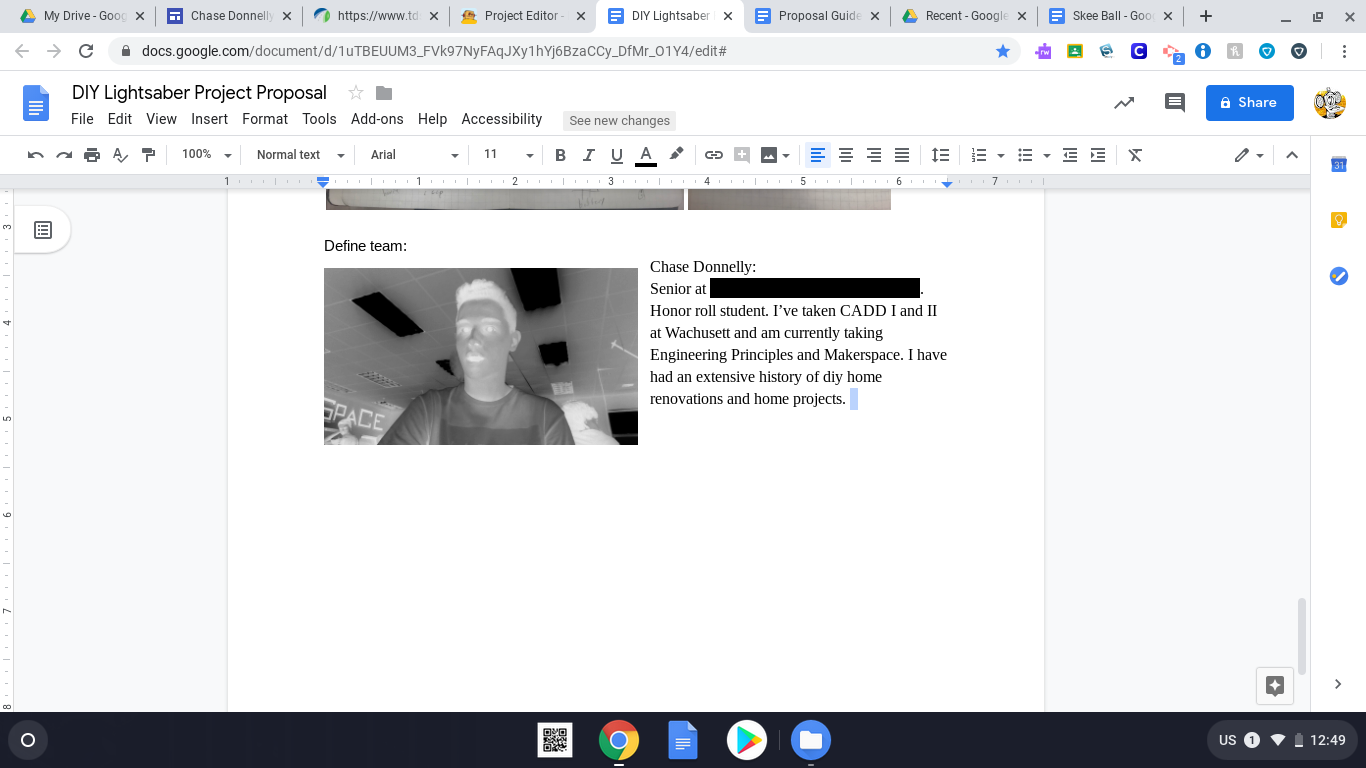The width and height of the screenshot is (1366, 768).
Task: Switch to the Proposal Guide tab
Action: pos(819,16)
